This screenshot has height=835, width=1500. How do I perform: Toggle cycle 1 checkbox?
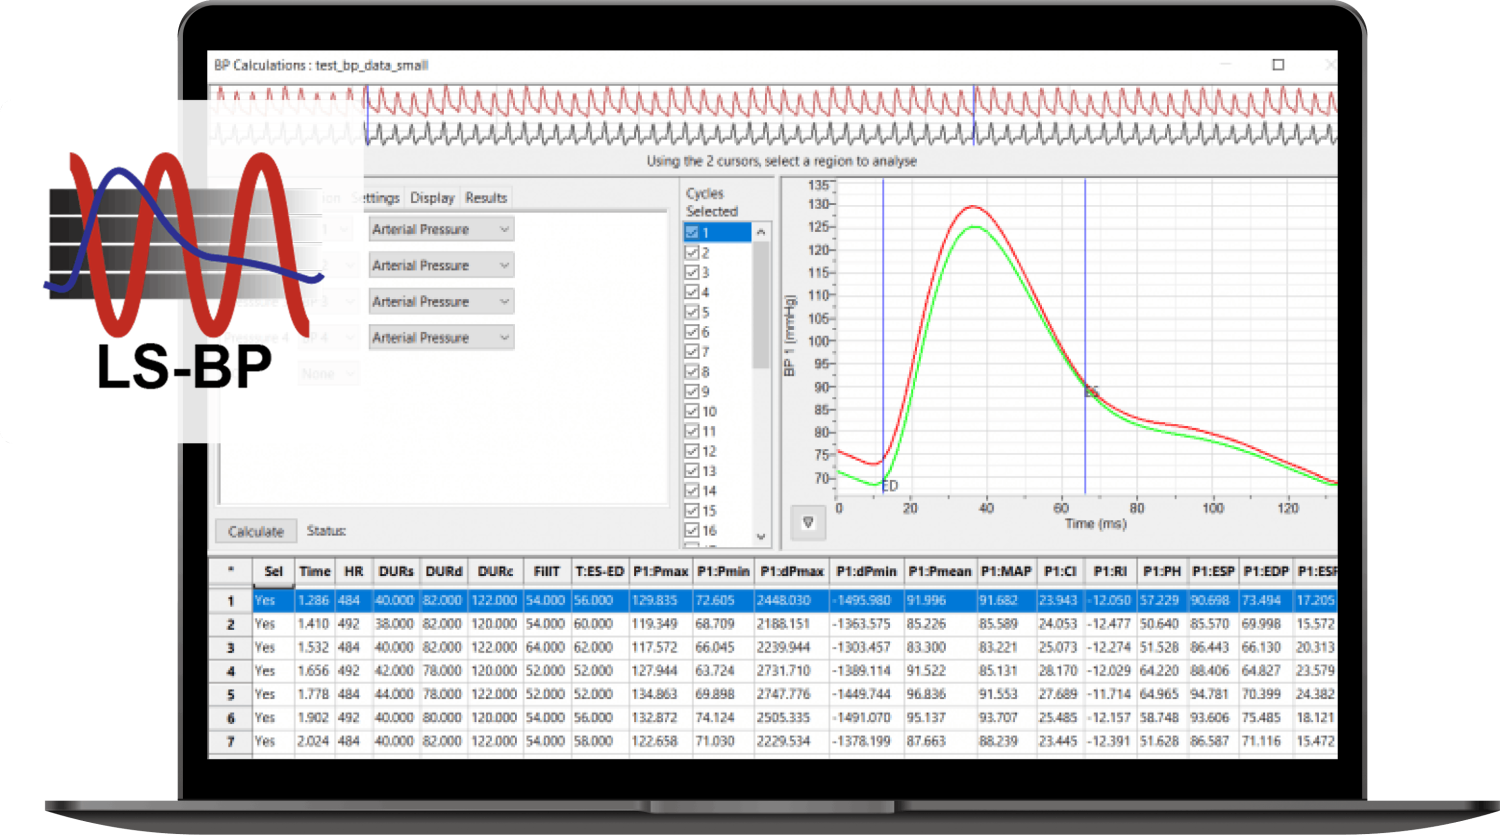[x=692, y=232]
